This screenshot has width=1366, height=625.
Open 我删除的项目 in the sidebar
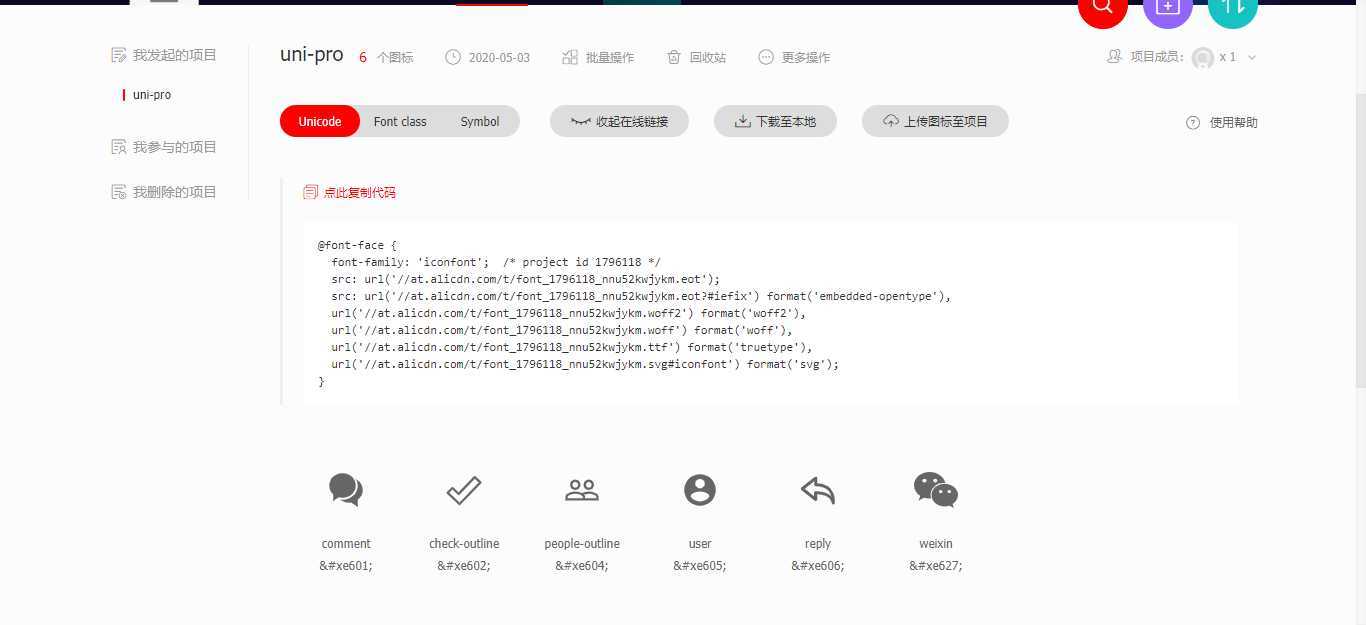[x=164, y=192]
